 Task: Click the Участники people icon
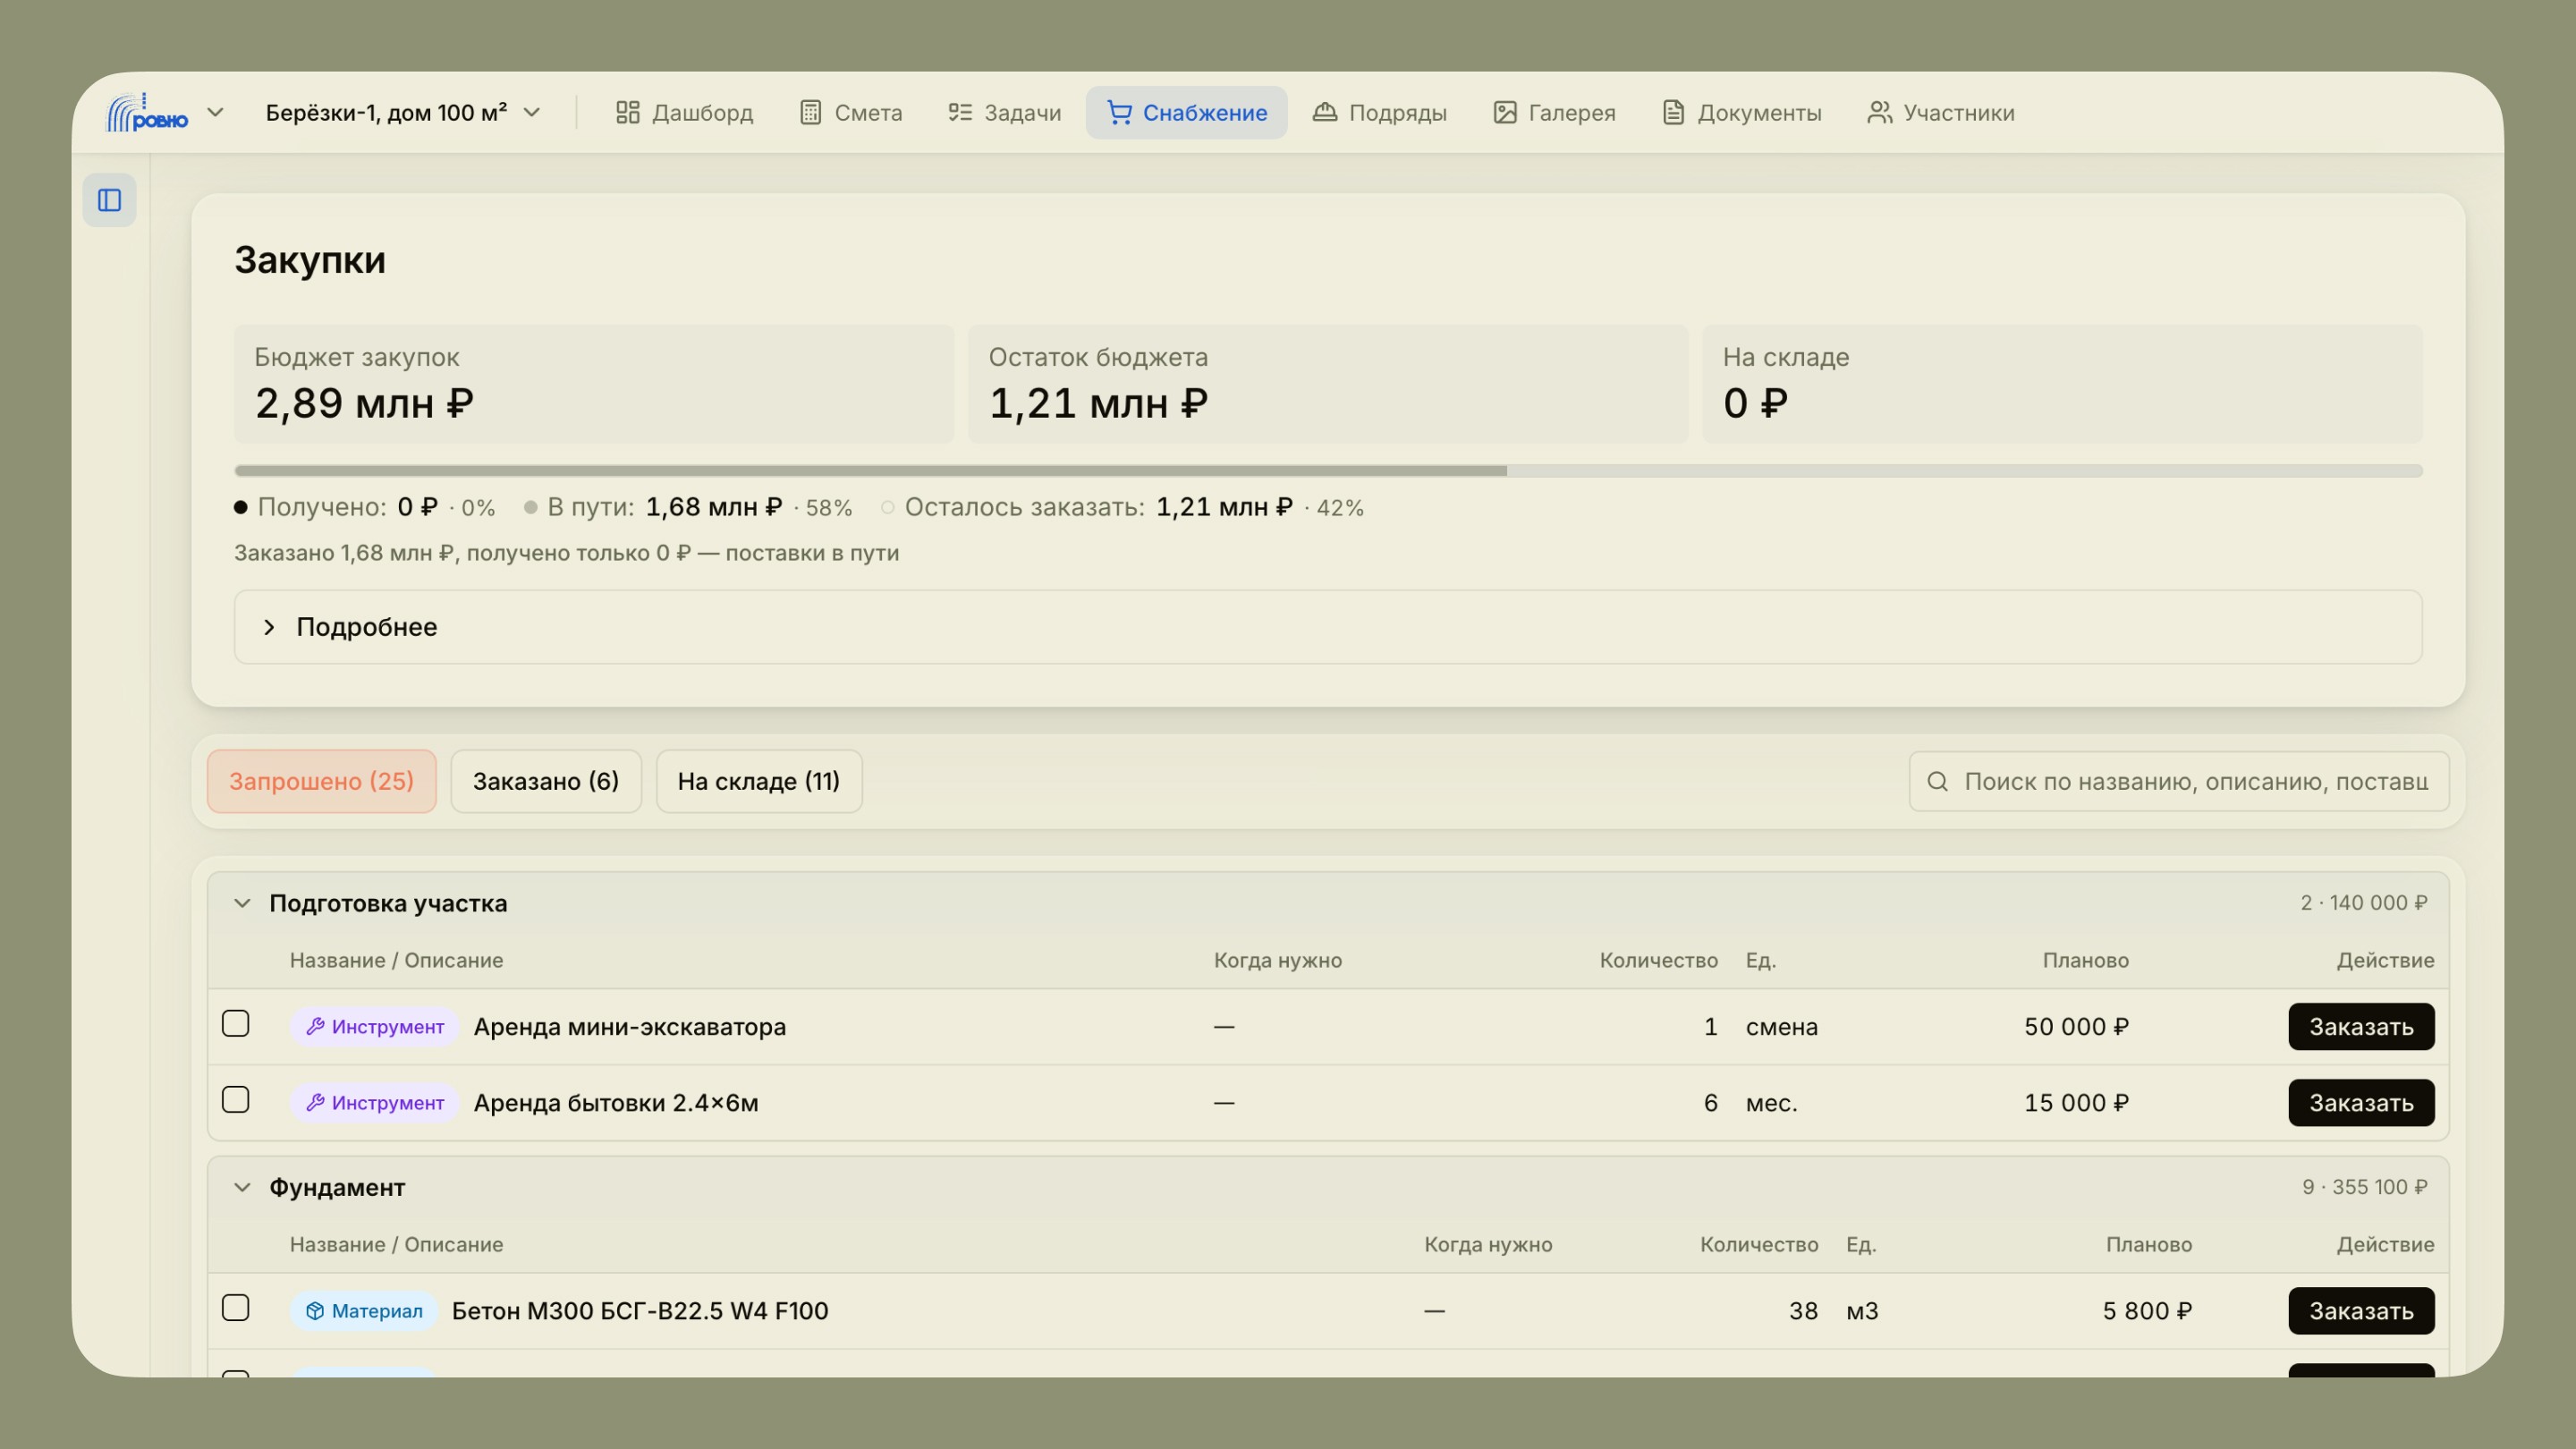pos(1879,112)
